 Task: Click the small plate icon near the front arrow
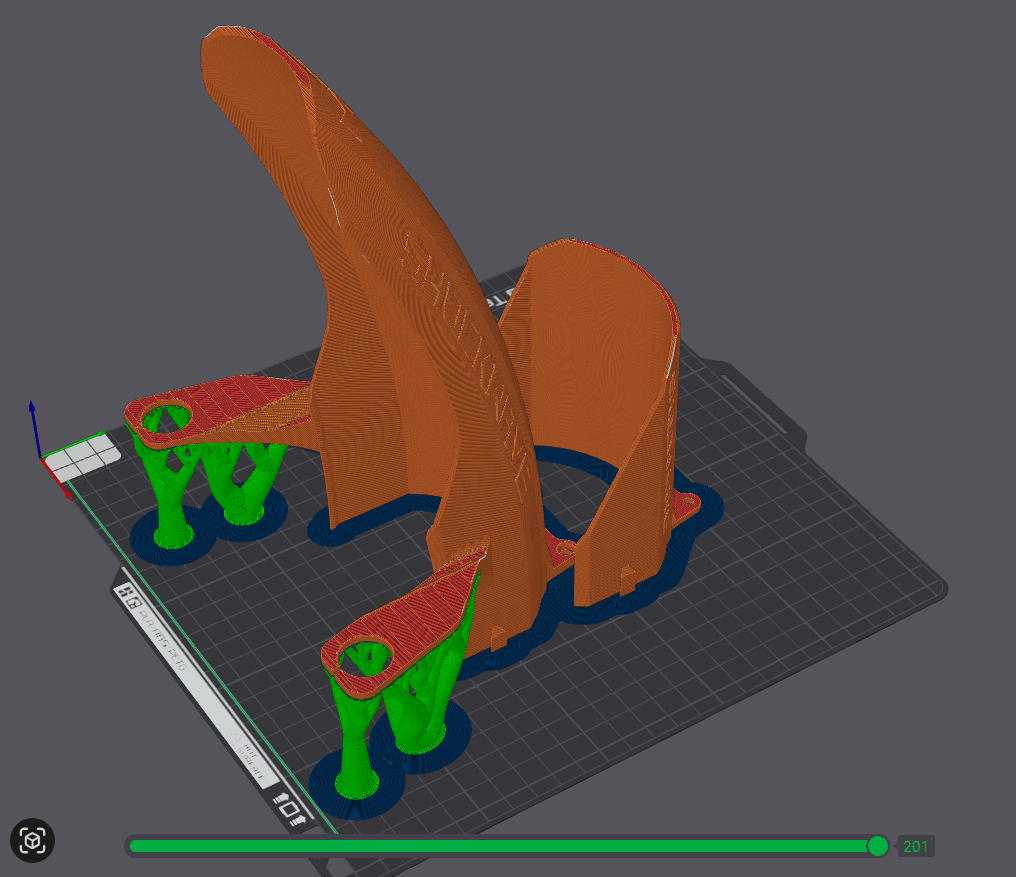pos(289,809)
